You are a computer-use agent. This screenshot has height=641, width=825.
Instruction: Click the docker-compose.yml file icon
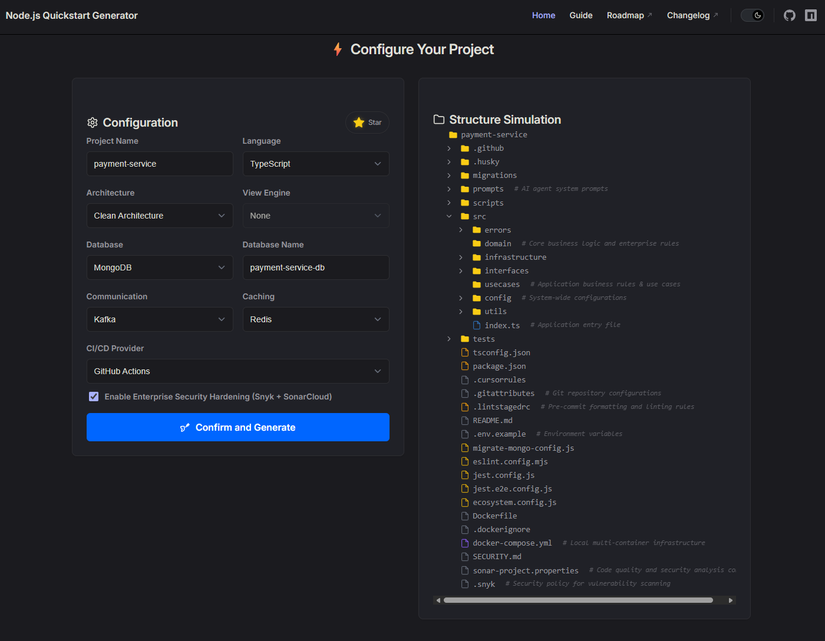465,543
